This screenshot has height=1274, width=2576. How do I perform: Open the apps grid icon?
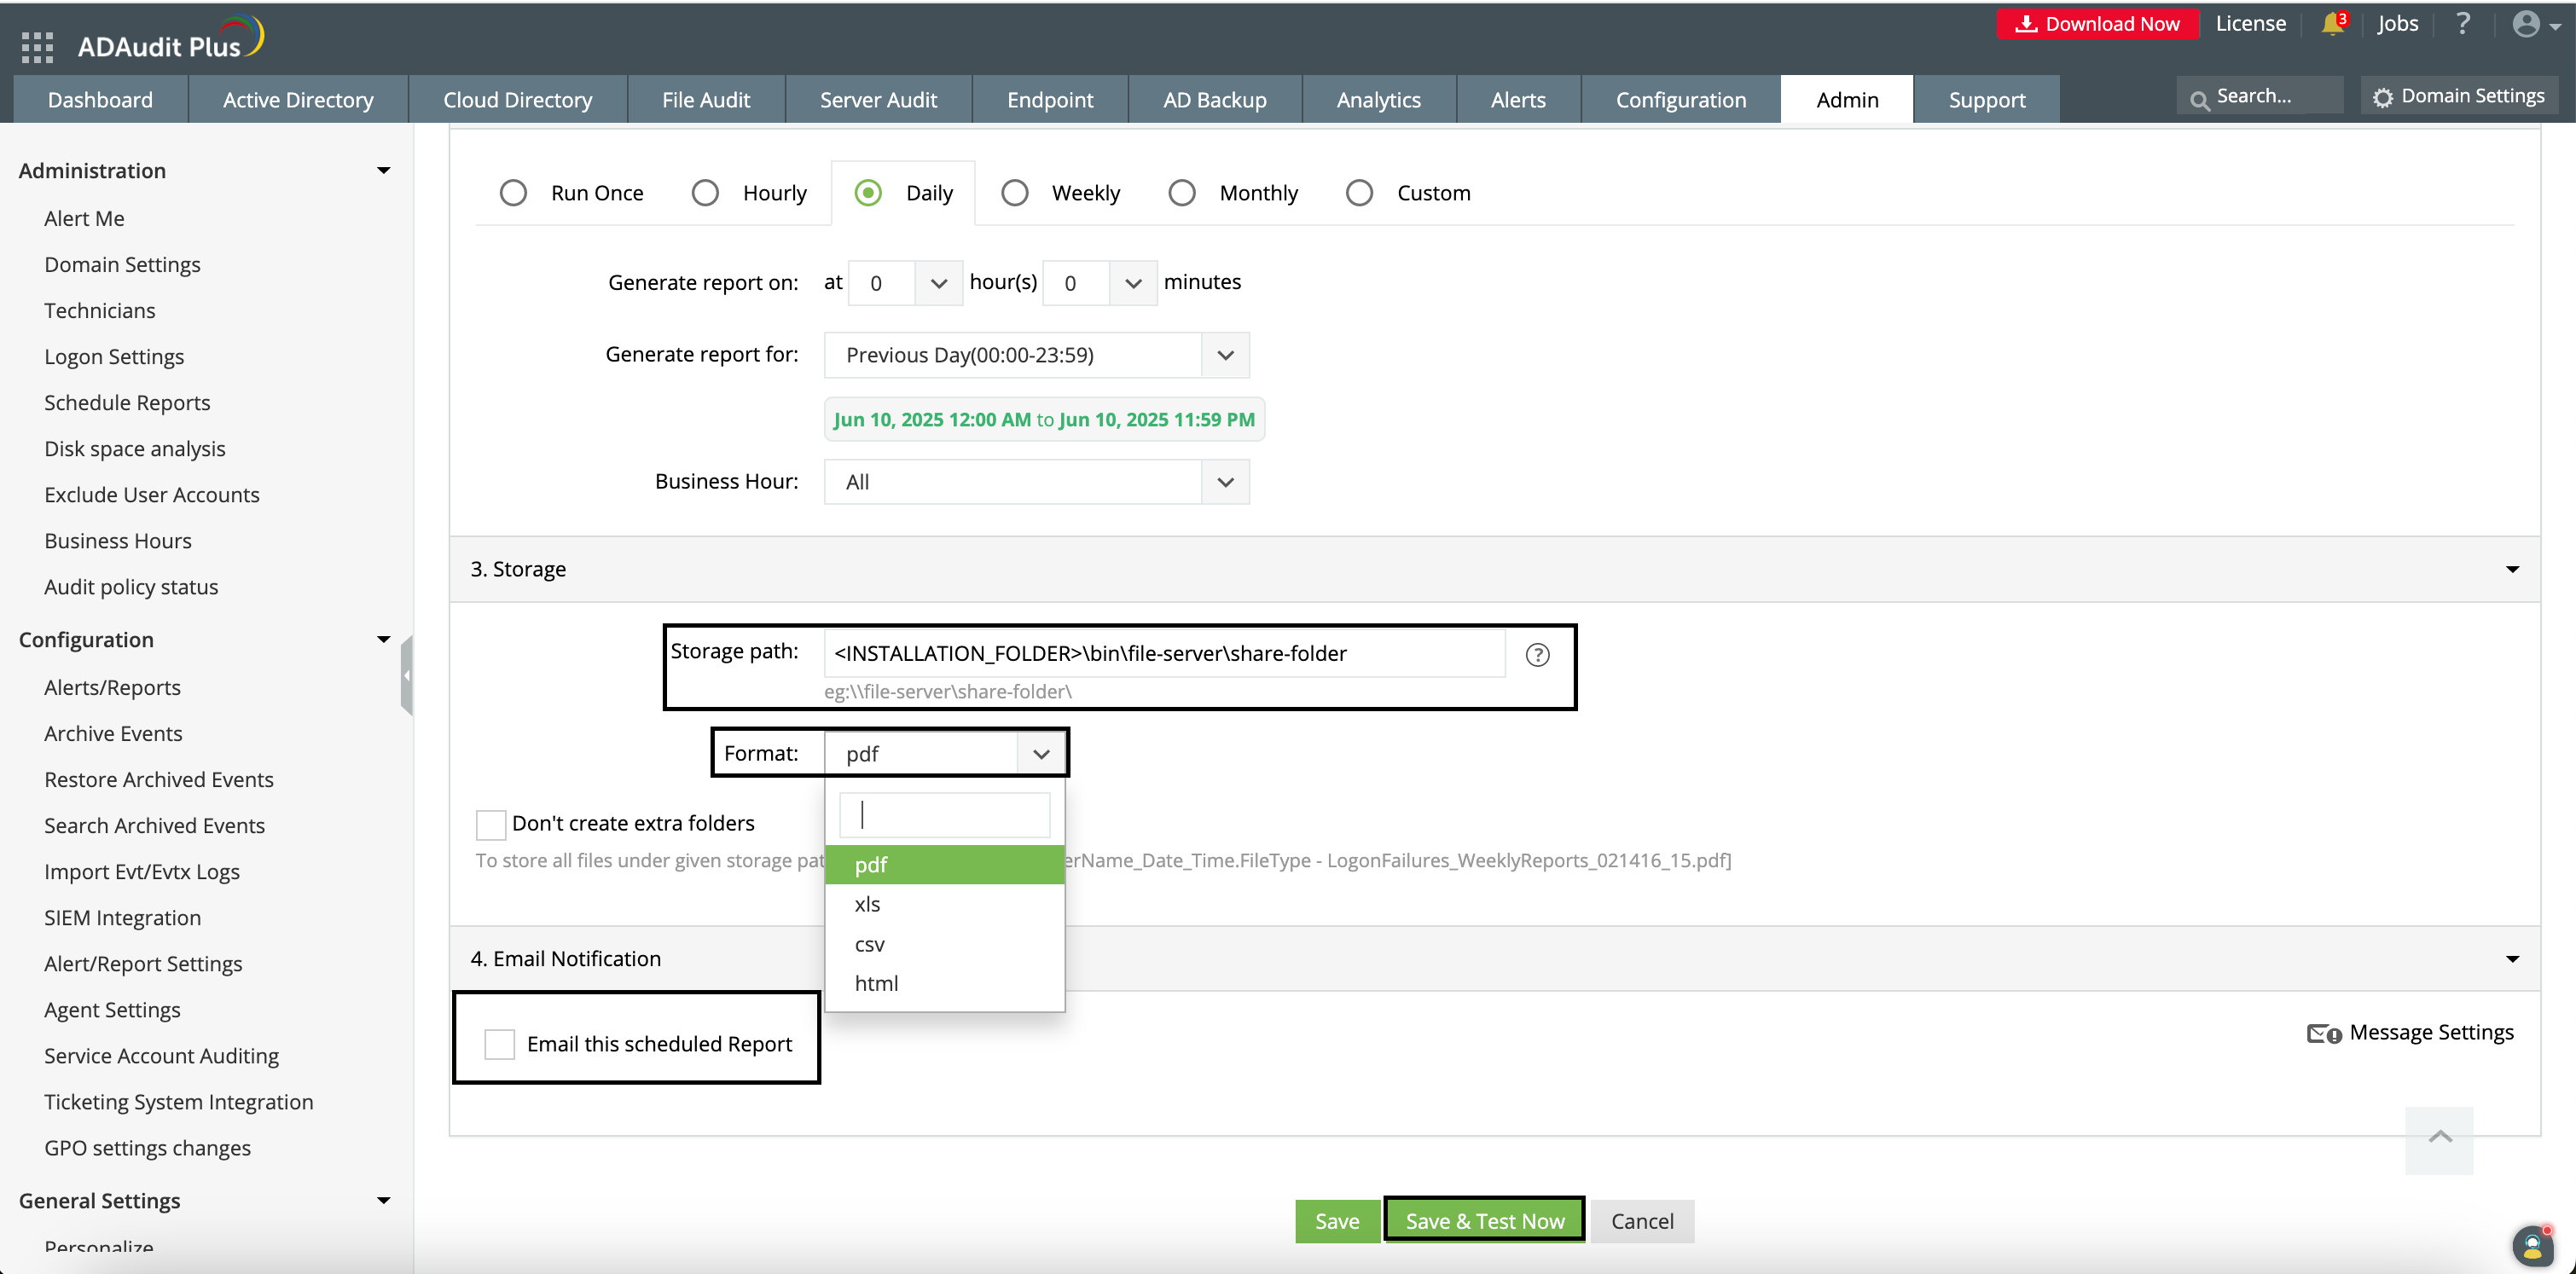37,46
